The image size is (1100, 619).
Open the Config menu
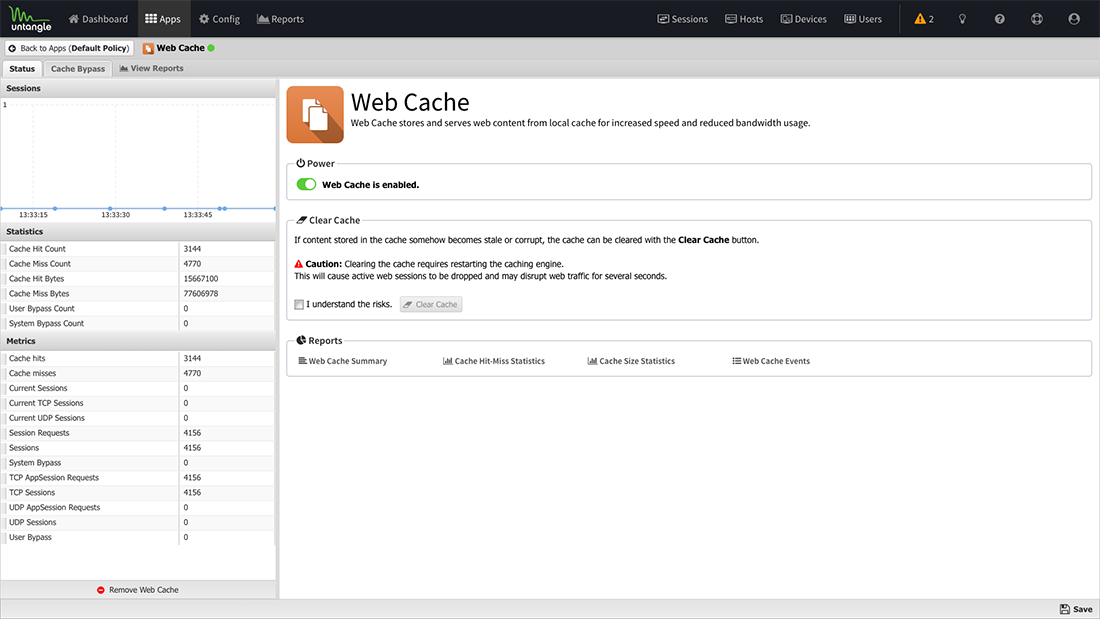[x=220, y=19]
